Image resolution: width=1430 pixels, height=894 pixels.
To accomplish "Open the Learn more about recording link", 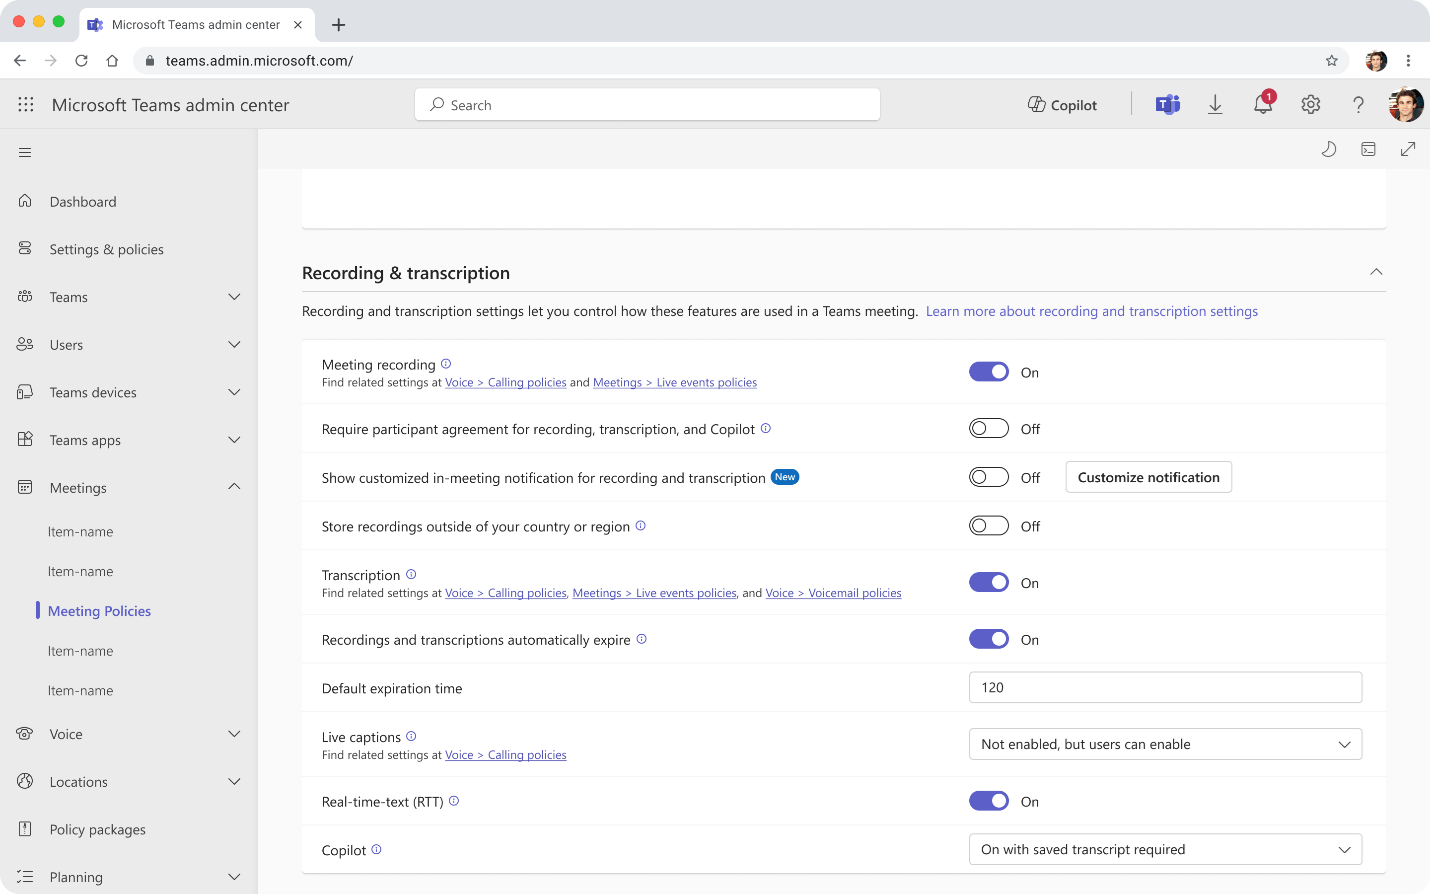I will click(x=1091, y=311).
